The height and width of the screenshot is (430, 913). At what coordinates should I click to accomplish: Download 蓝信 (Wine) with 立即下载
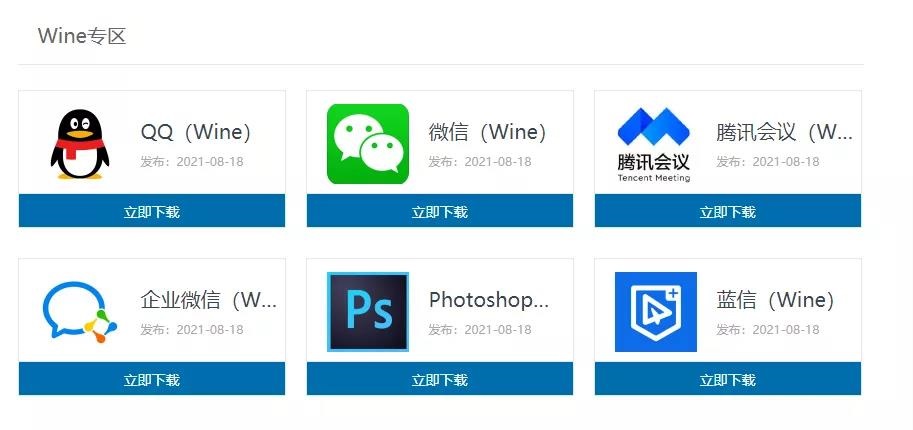click(728, 379)
